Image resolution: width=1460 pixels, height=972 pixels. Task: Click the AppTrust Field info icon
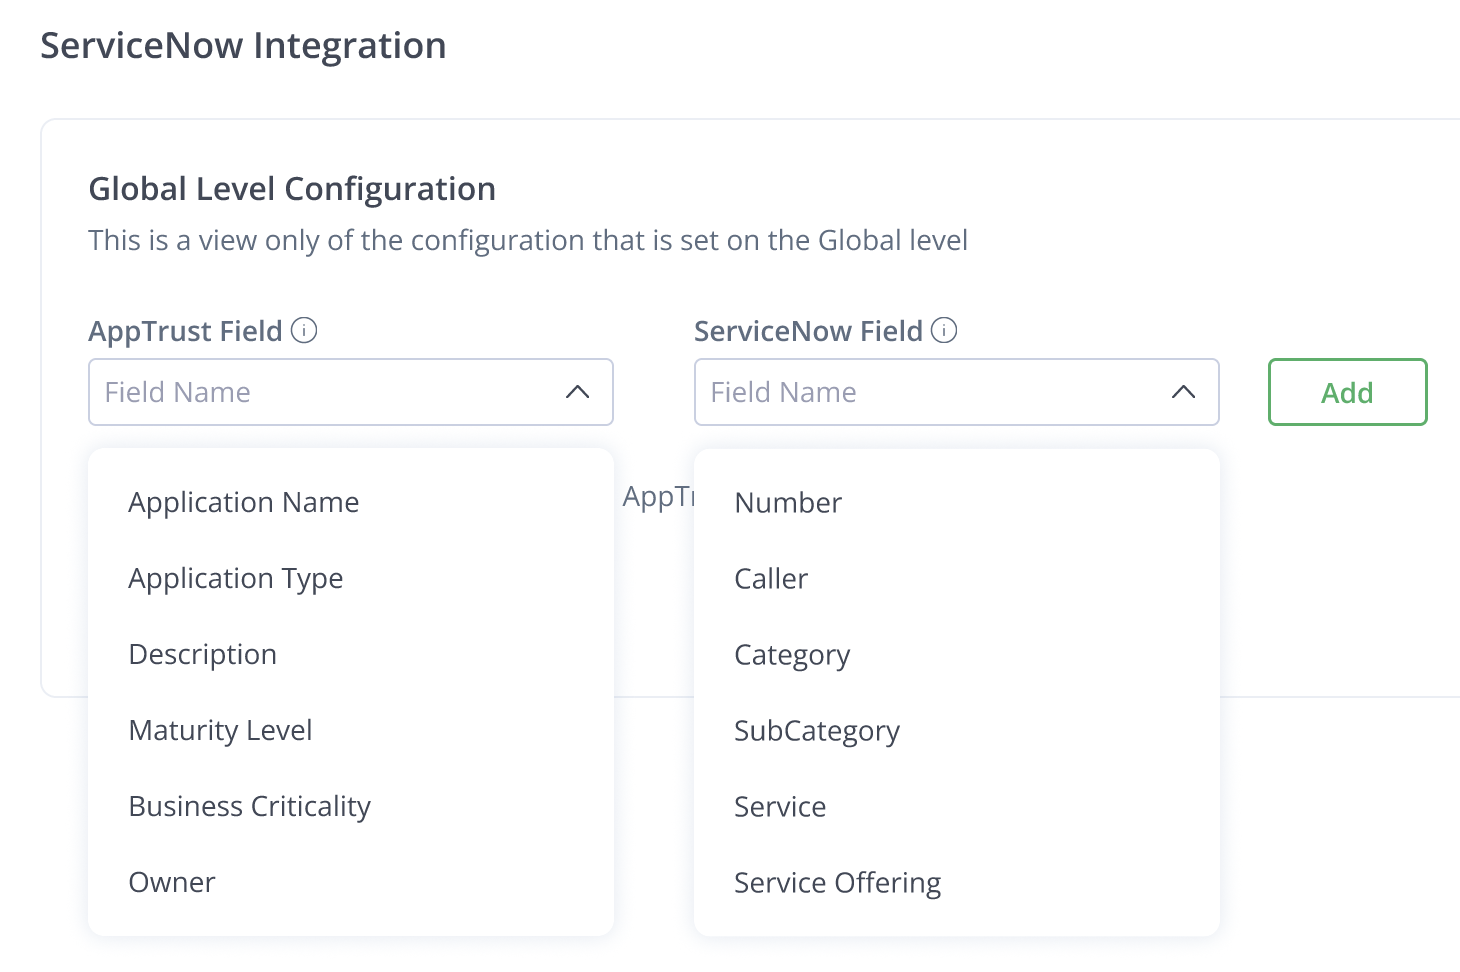point(304,330)
